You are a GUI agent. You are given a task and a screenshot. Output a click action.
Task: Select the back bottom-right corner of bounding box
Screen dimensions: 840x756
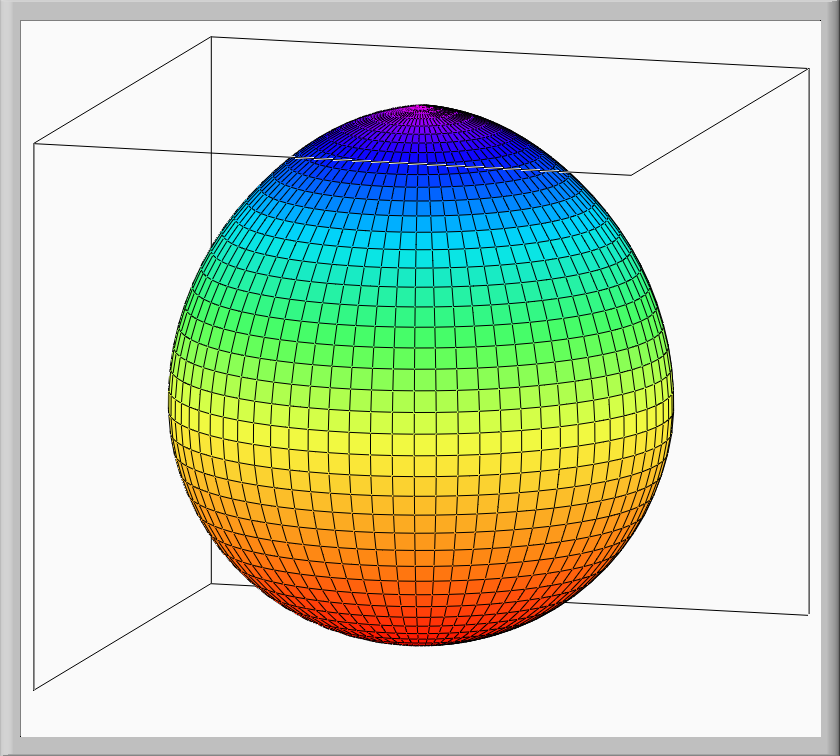pyautogui.click(x=807, y=615)
